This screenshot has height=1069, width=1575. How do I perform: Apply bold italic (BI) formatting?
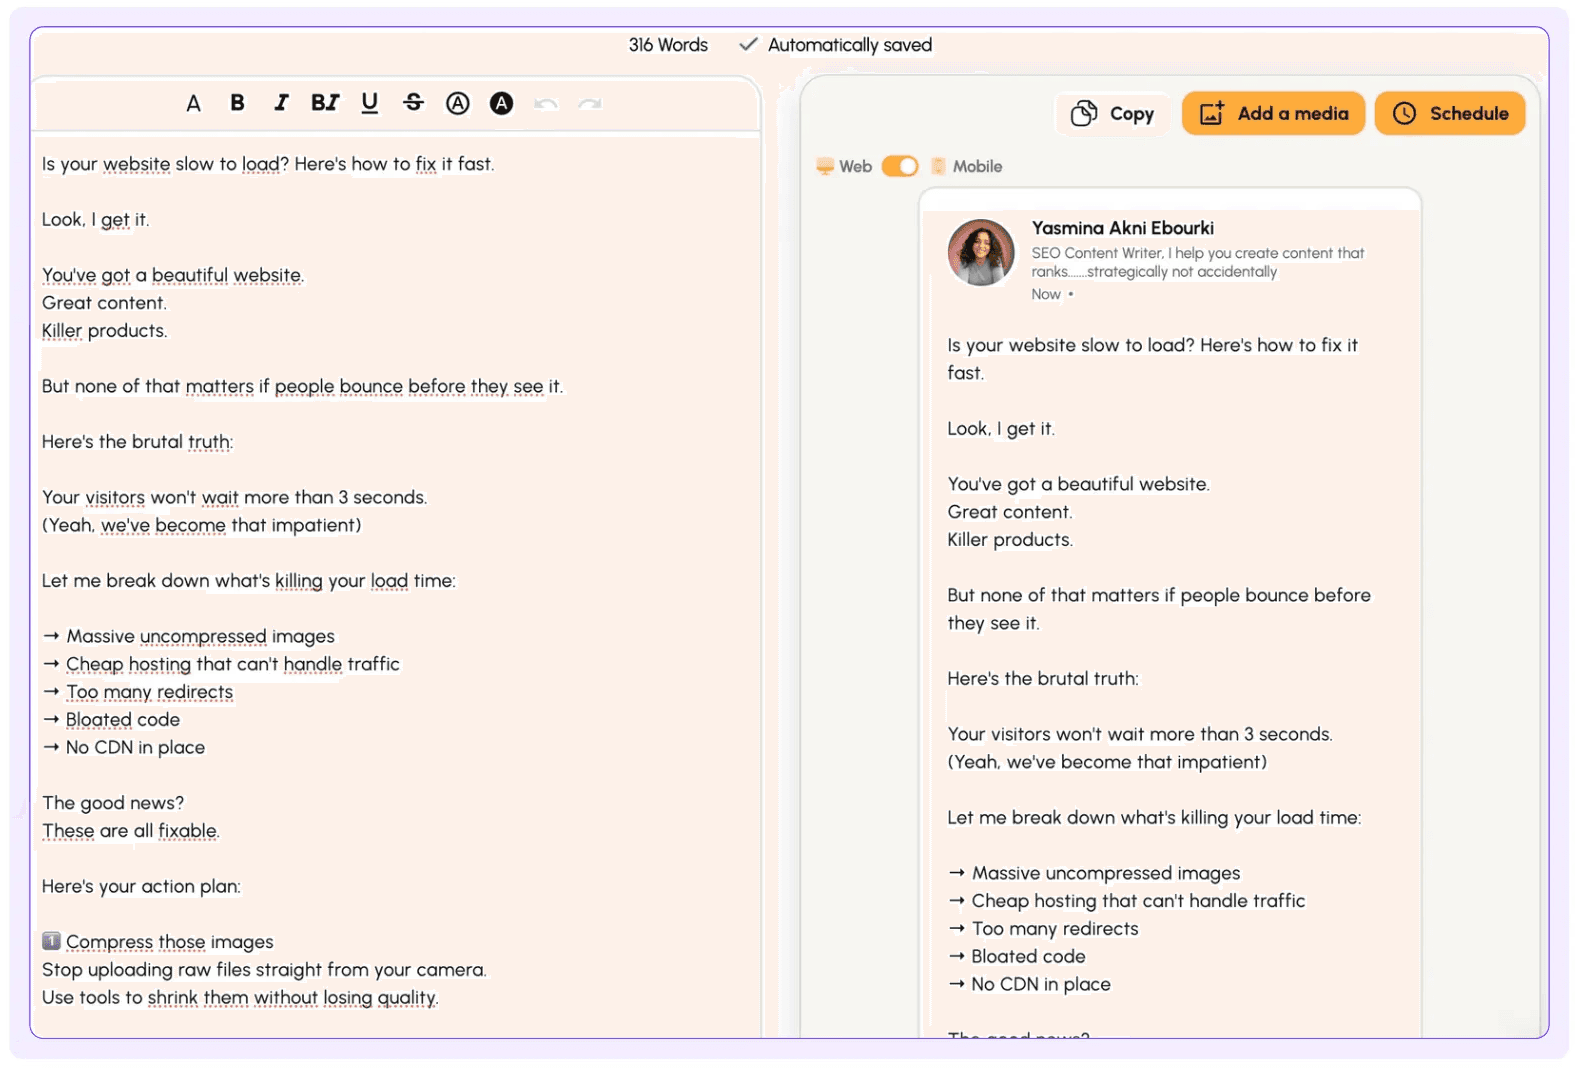(325, 103)
